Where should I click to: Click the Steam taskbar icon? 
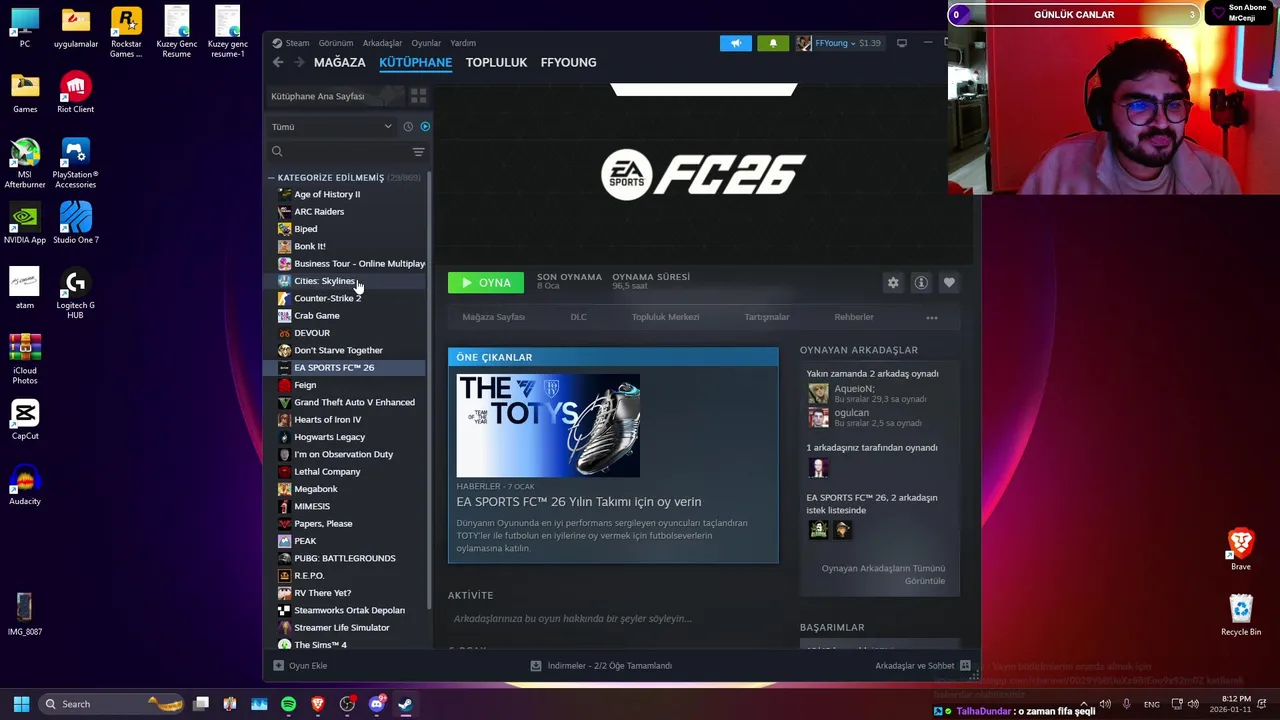click(405, 704)
